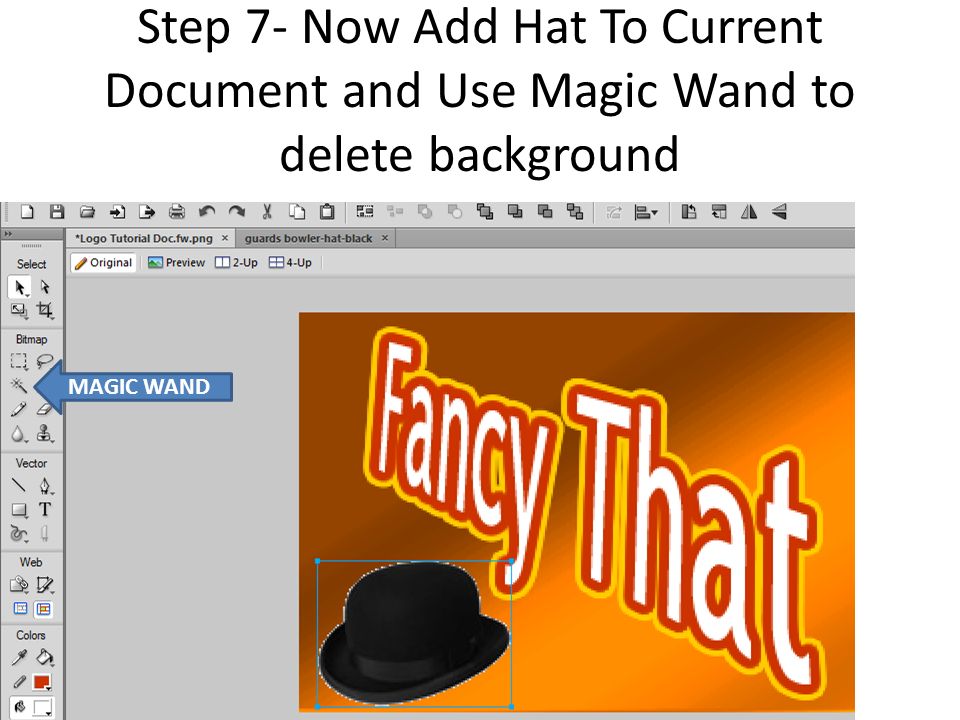Select the Freeform tool
This screenshot has width=960, height=720.
19,534
